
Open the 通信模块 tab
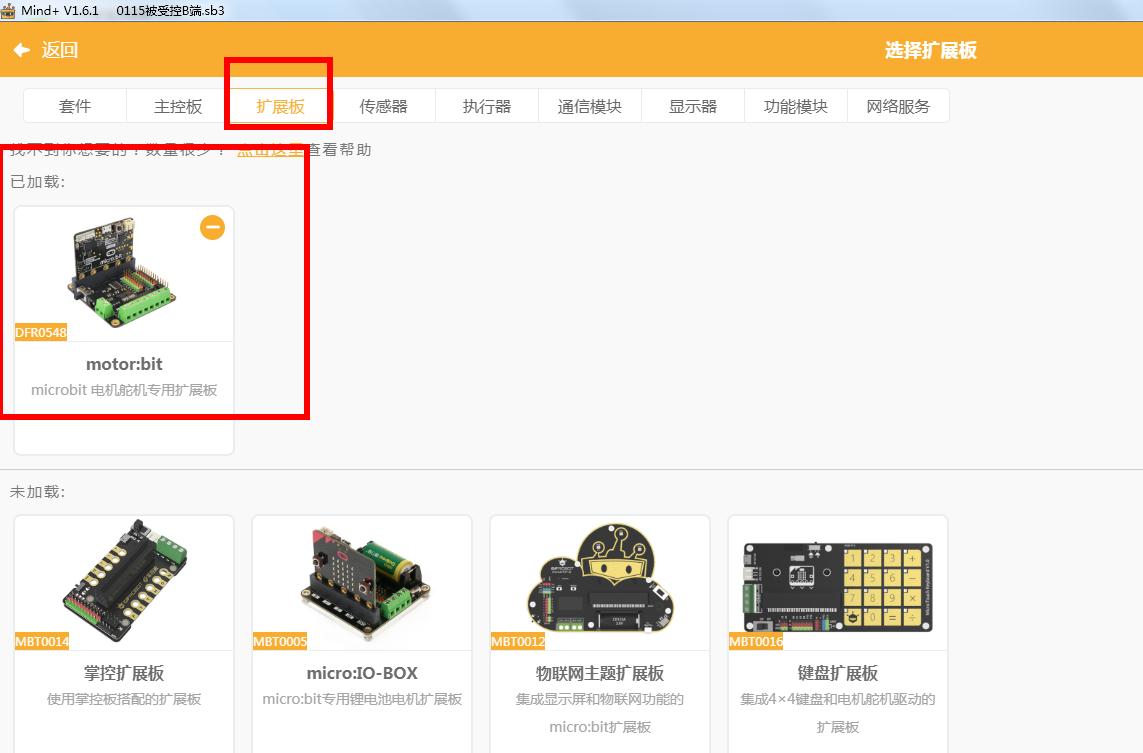click(x=590, y=106)
